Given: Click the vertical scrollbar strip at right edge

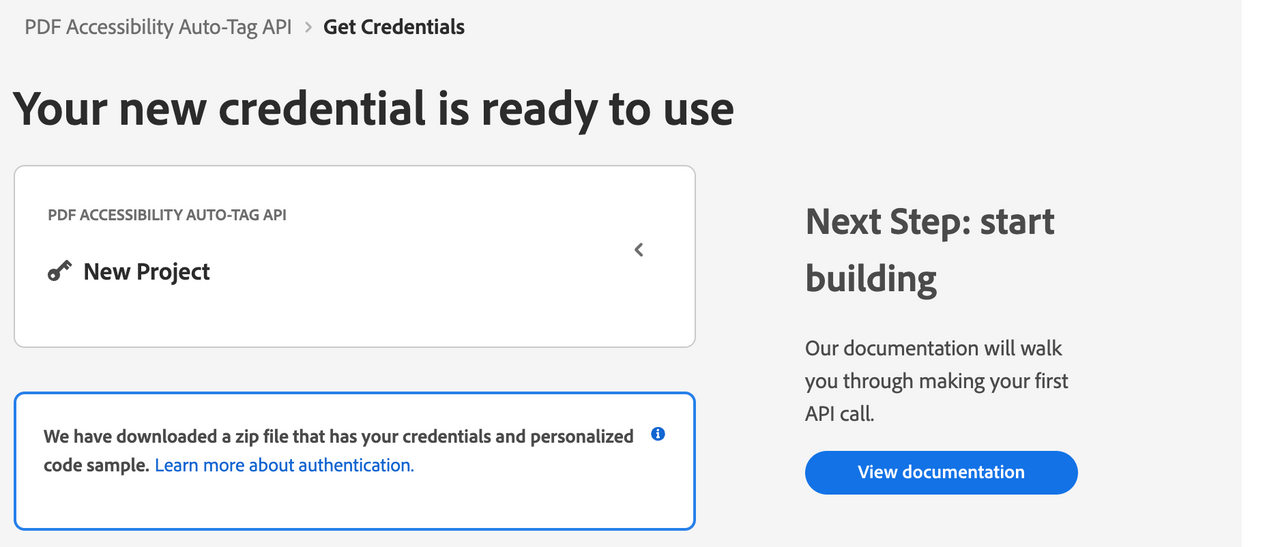Looking at the screenshot, I should click(1261, 273).
